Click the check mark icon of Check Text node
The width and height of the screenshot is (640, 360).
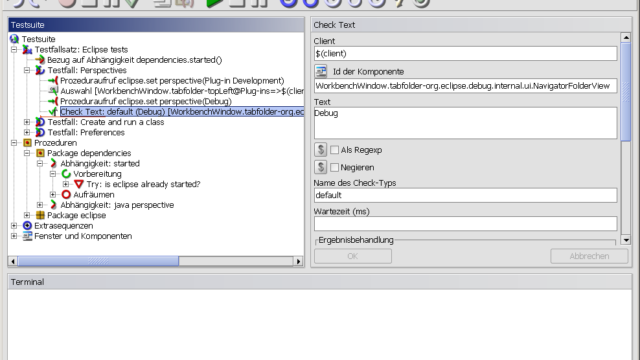tap(53, 111)
